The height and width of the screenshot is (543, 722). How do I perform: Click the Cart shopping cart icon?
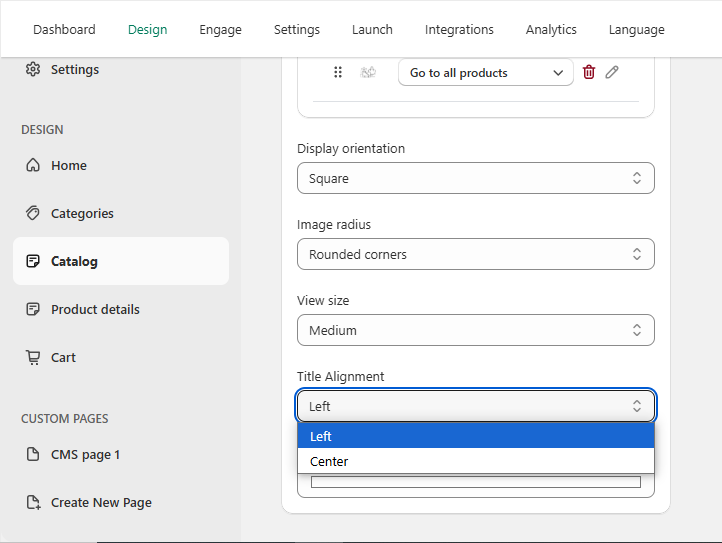tap(33, 357)
